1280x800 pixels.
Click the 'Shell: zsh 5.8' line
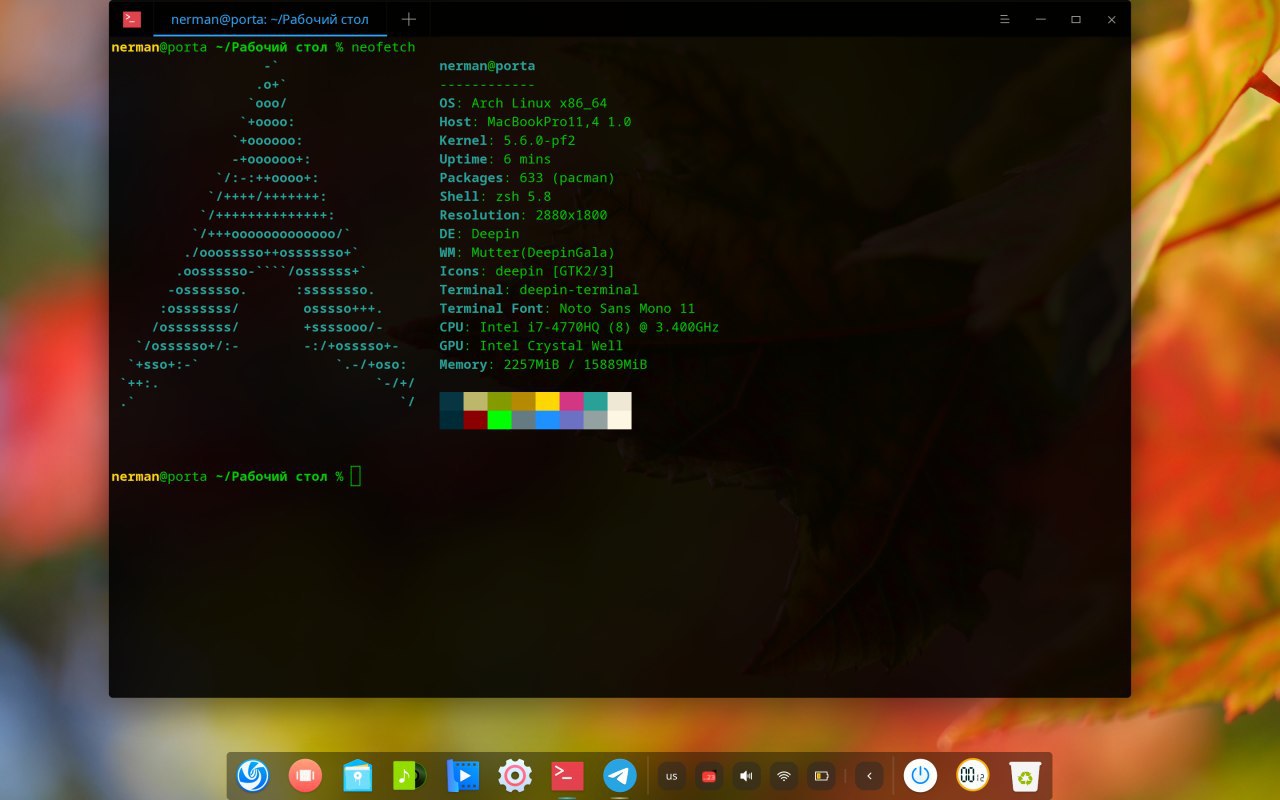click(x=495, y=197)
